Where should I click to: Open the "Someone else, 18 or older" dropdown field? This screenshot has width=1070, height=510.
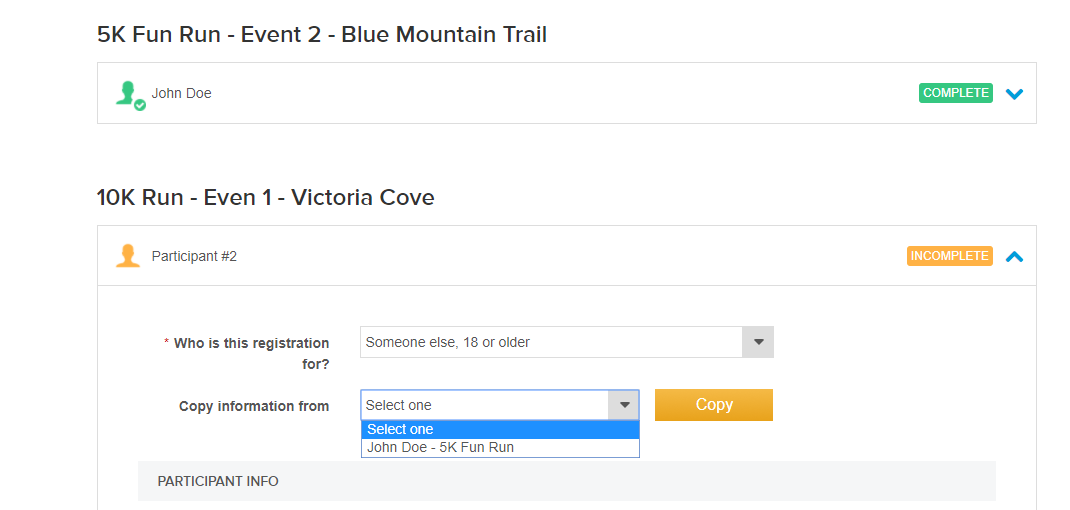click(x=550, y=342)
